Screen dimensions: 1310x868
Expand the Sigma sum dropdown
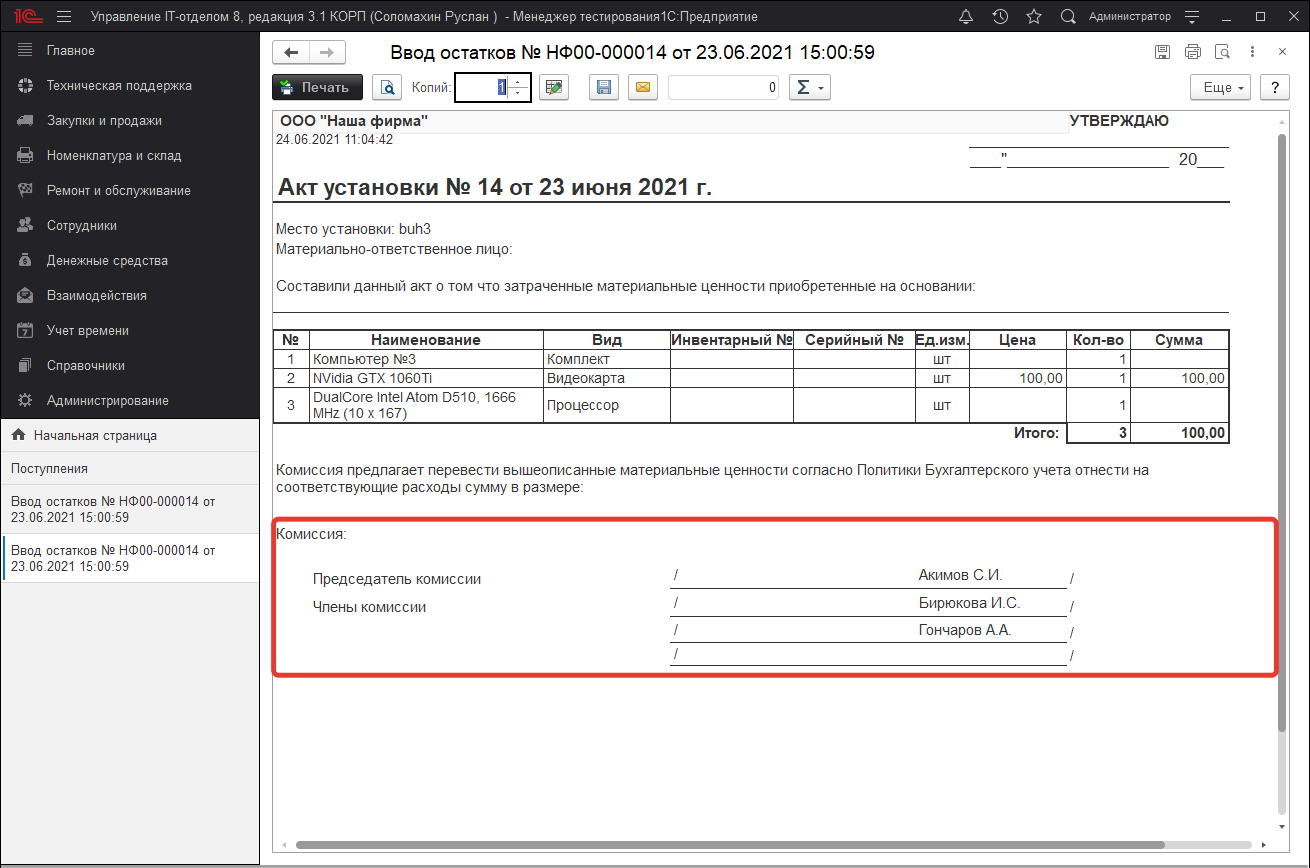[x=809, y=88]
